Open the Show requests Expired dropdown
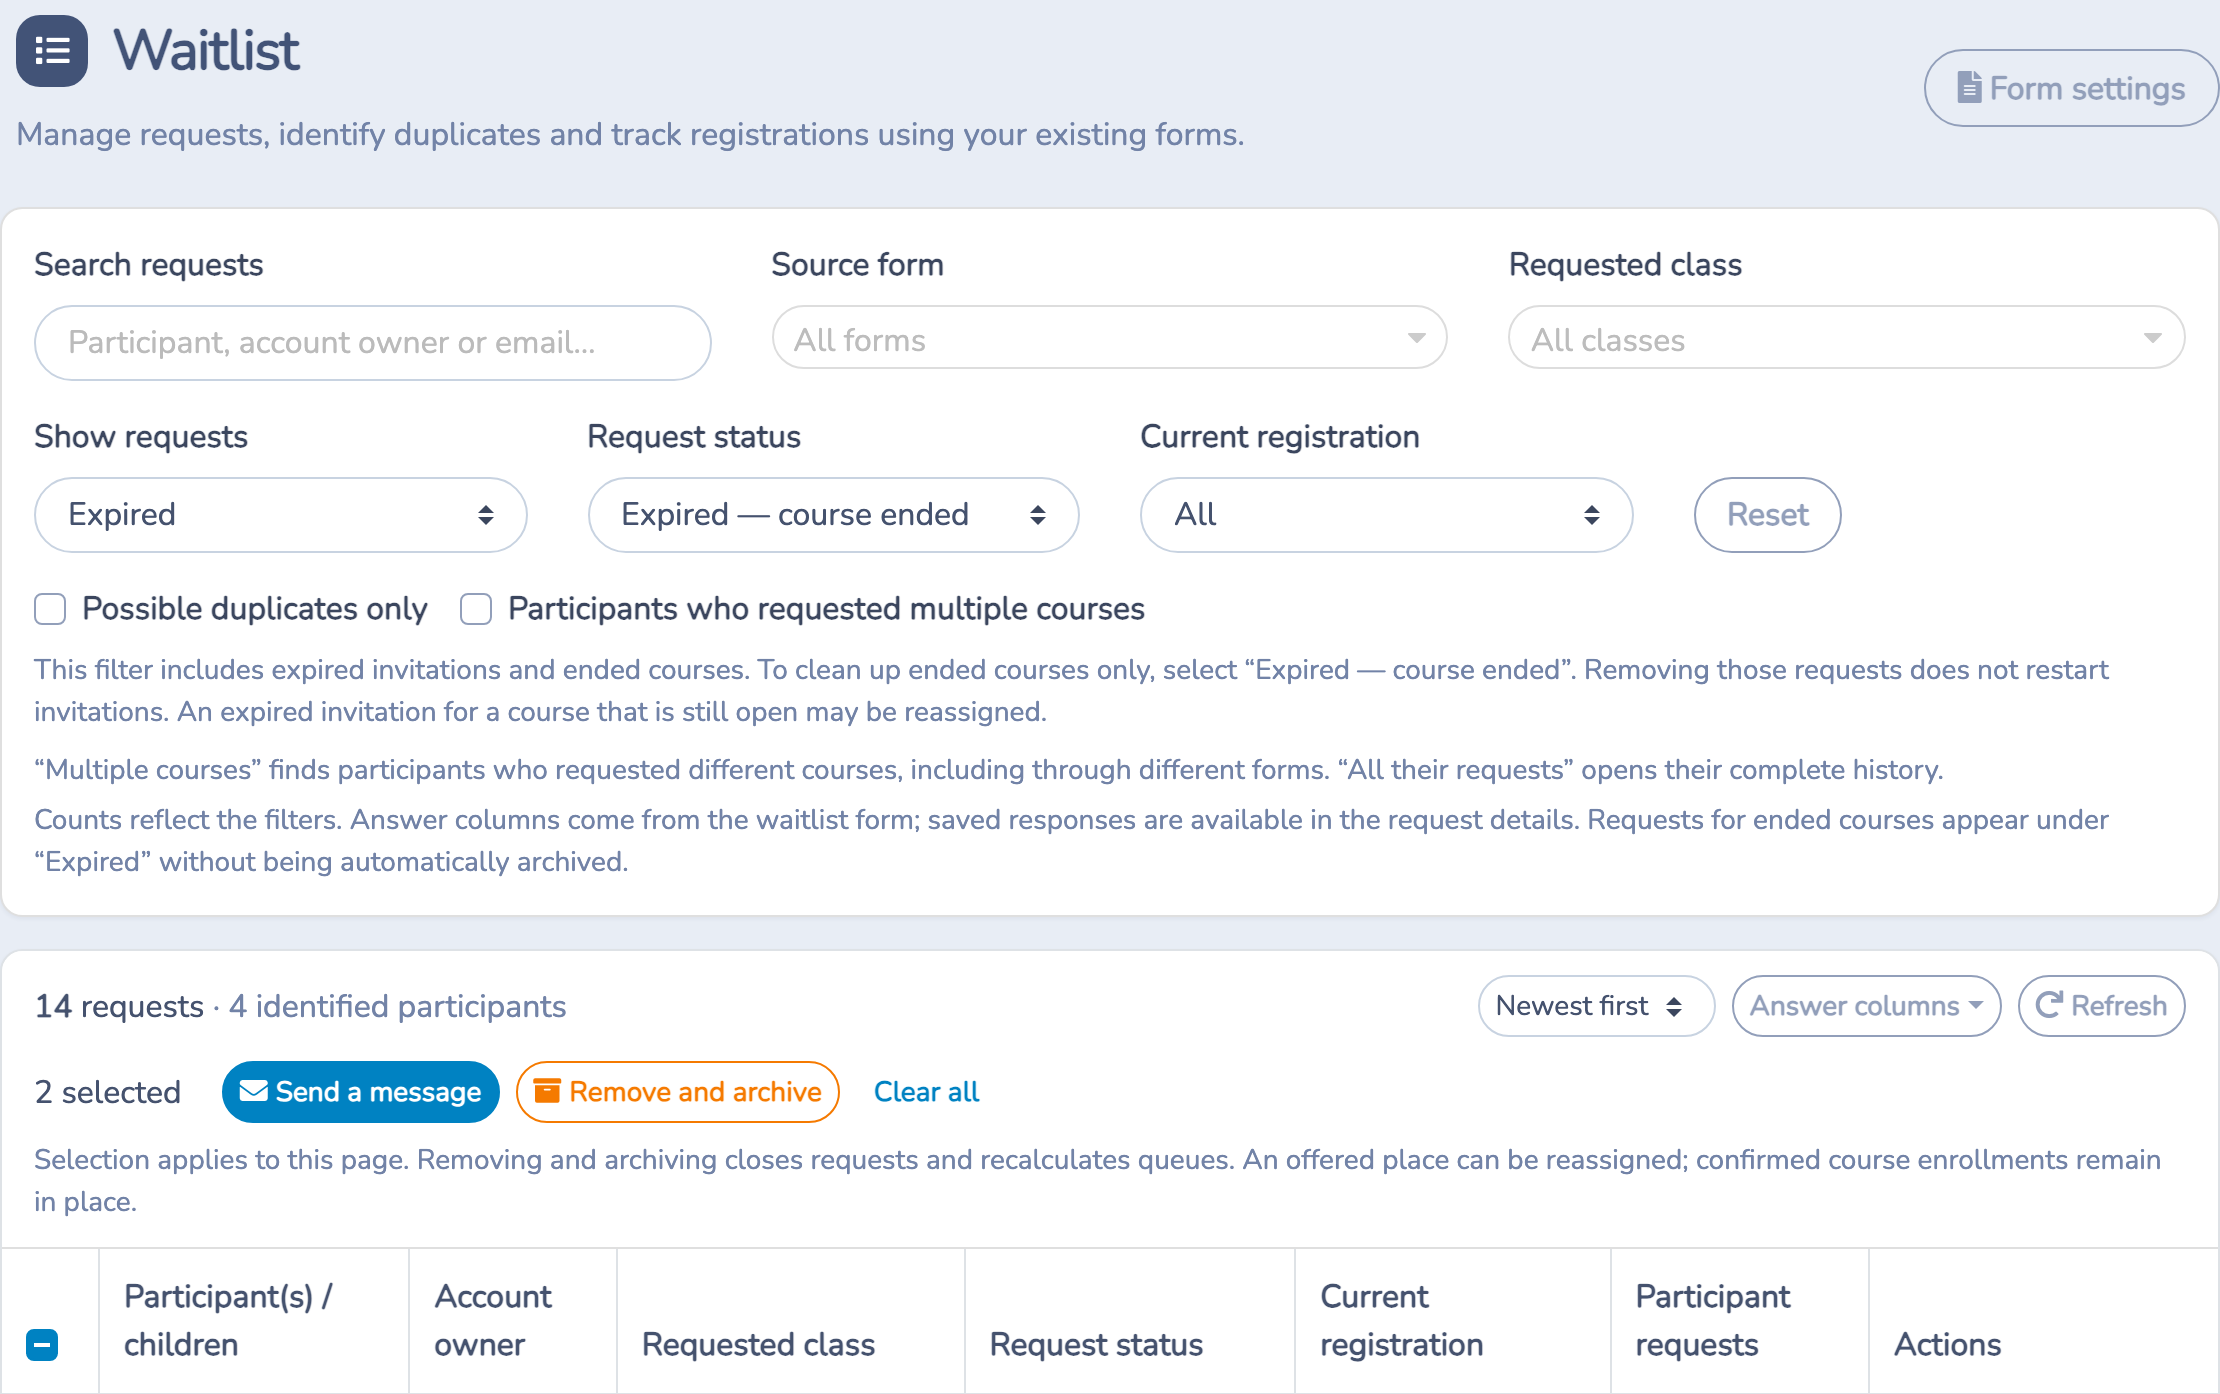 point(281,514)
